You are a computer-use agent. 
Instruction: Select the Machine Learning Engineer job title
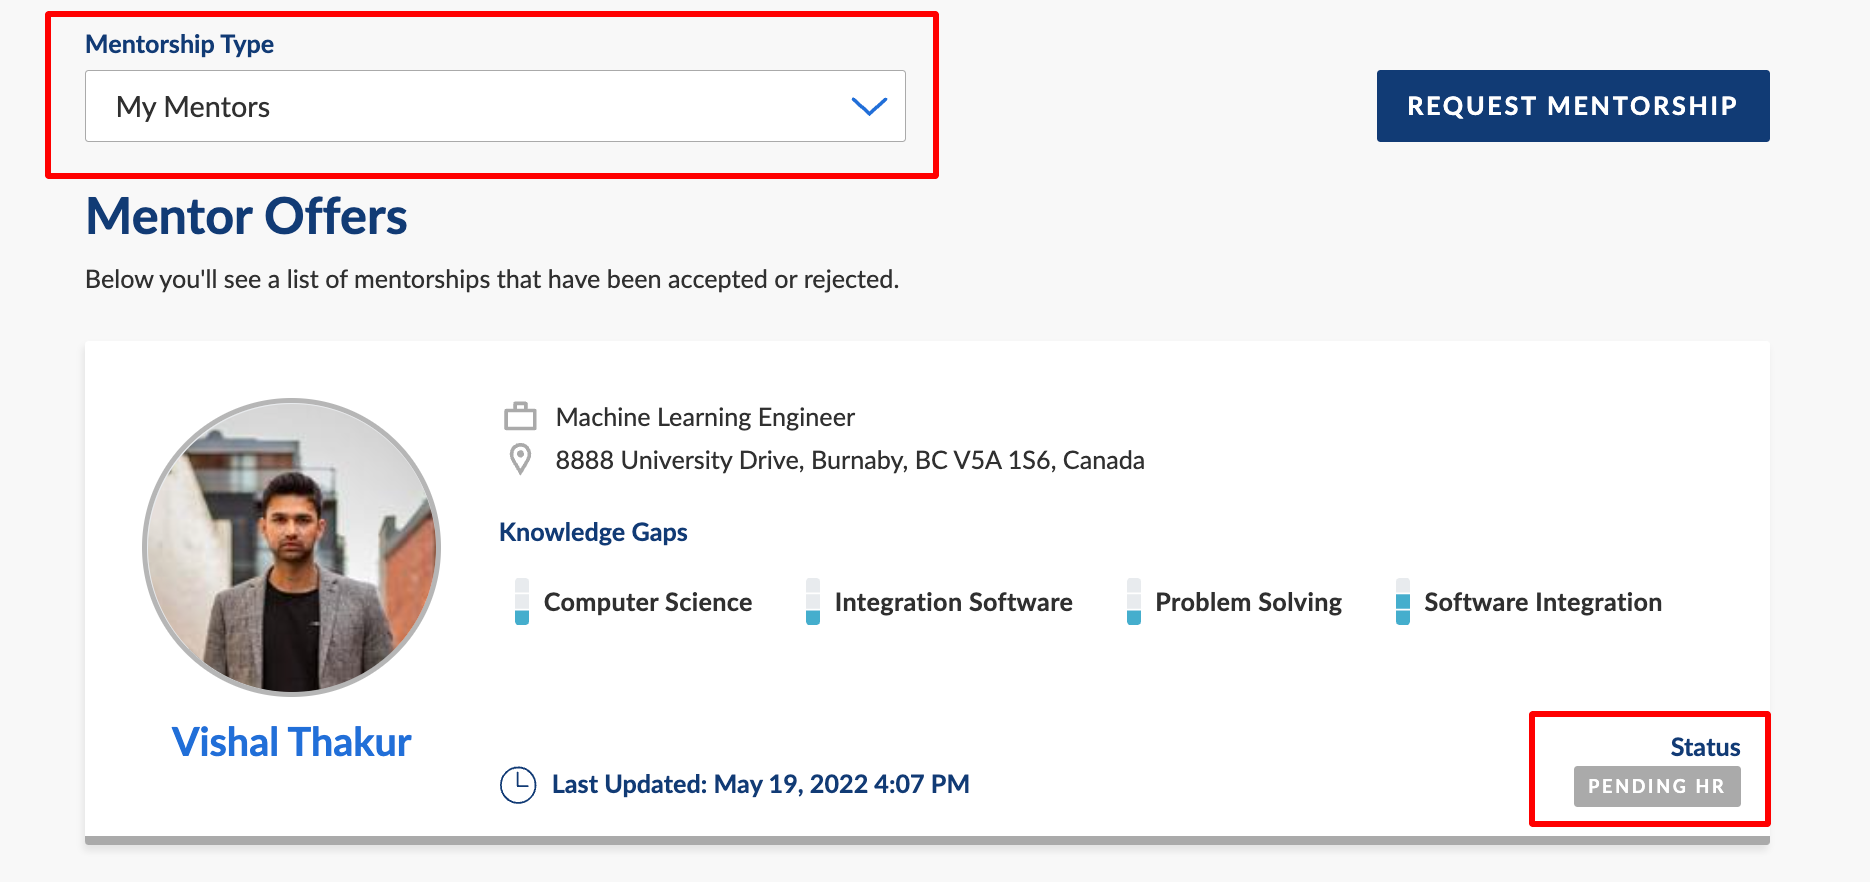click(x=705, y=417)
